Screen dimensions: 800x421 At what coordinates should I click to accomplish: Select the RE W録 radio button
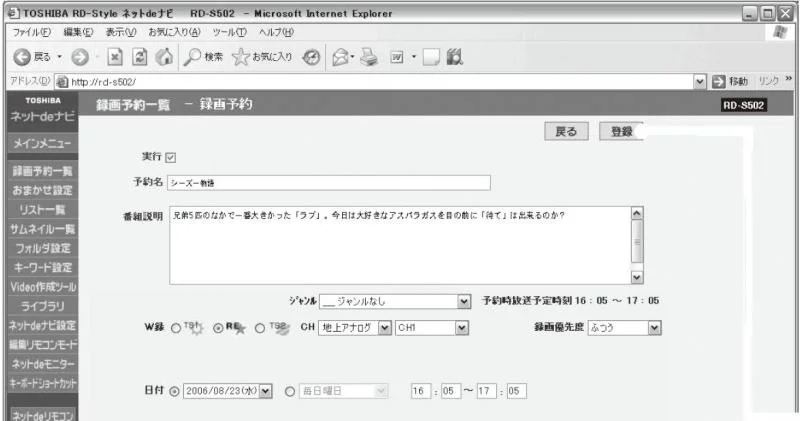[218, 329]
